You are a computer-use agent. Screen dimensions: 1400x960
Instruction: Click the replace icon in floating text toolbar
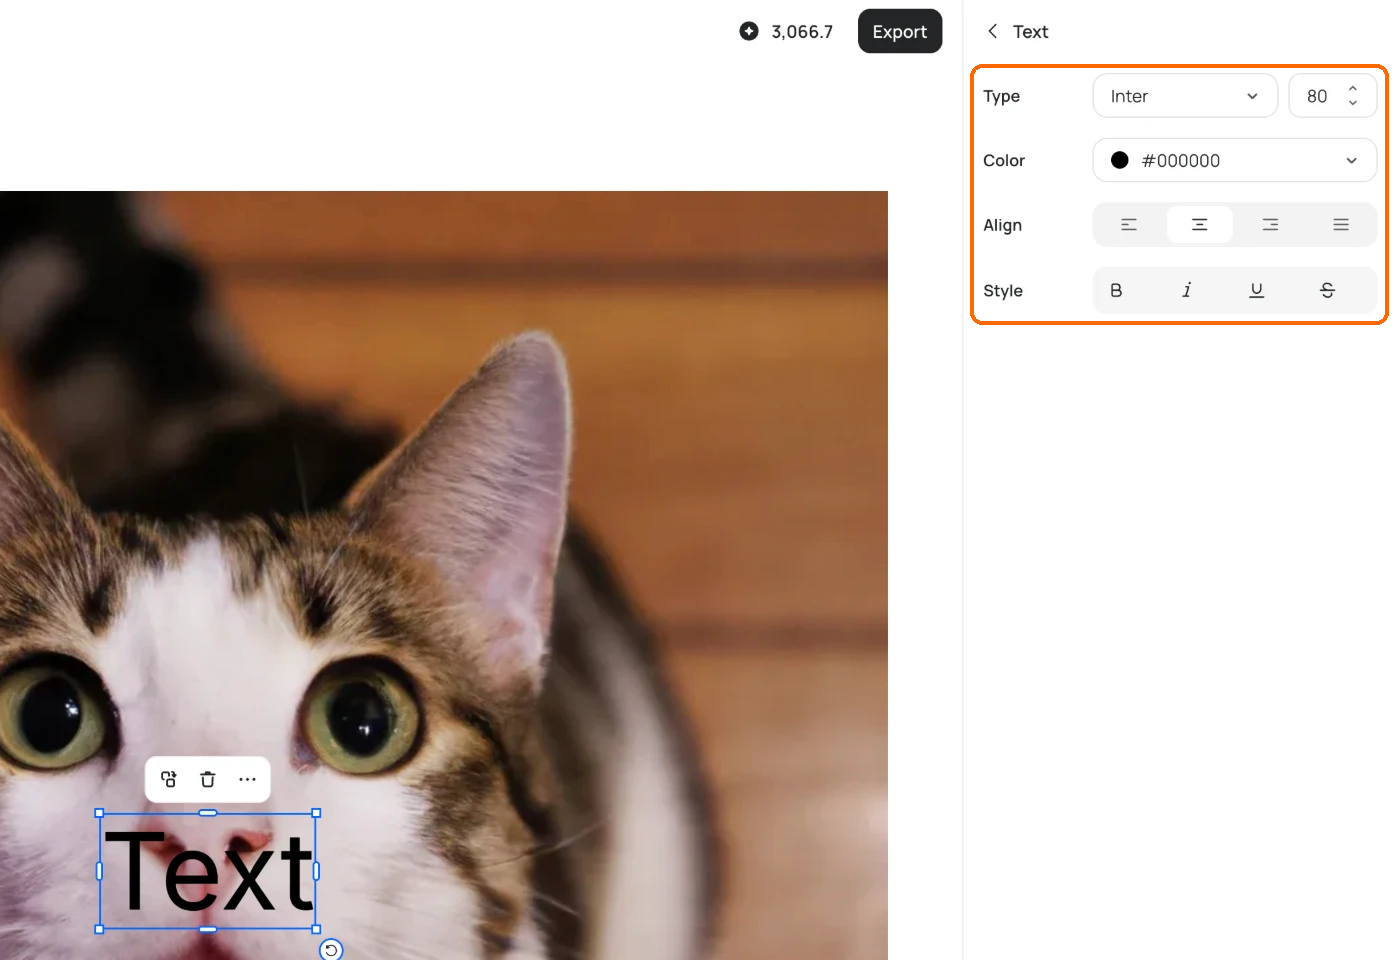pyautogui.click(x=169, y=779)
